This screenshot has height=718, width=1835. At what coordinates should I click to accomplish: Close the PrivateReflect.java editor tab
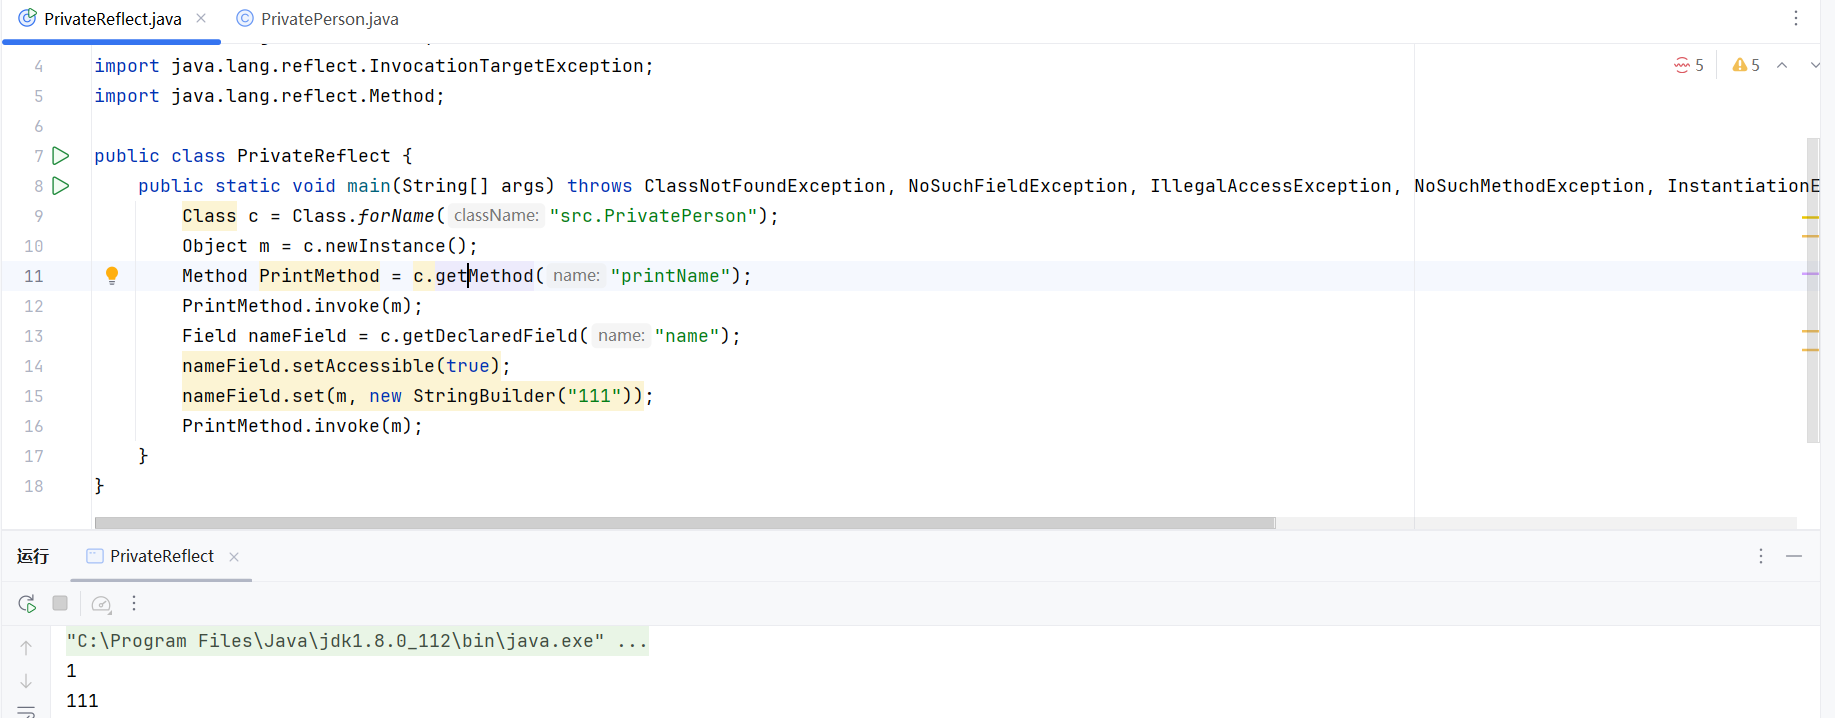point(201,18)
